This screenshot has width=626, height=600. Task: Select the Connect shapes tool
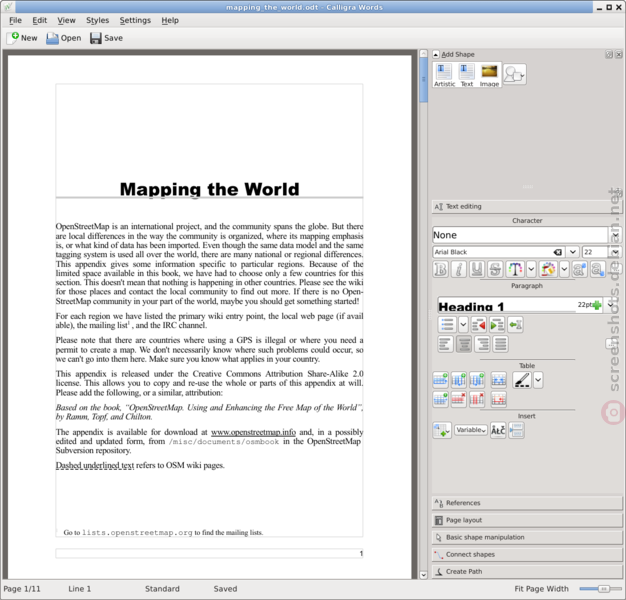[527, 554]
